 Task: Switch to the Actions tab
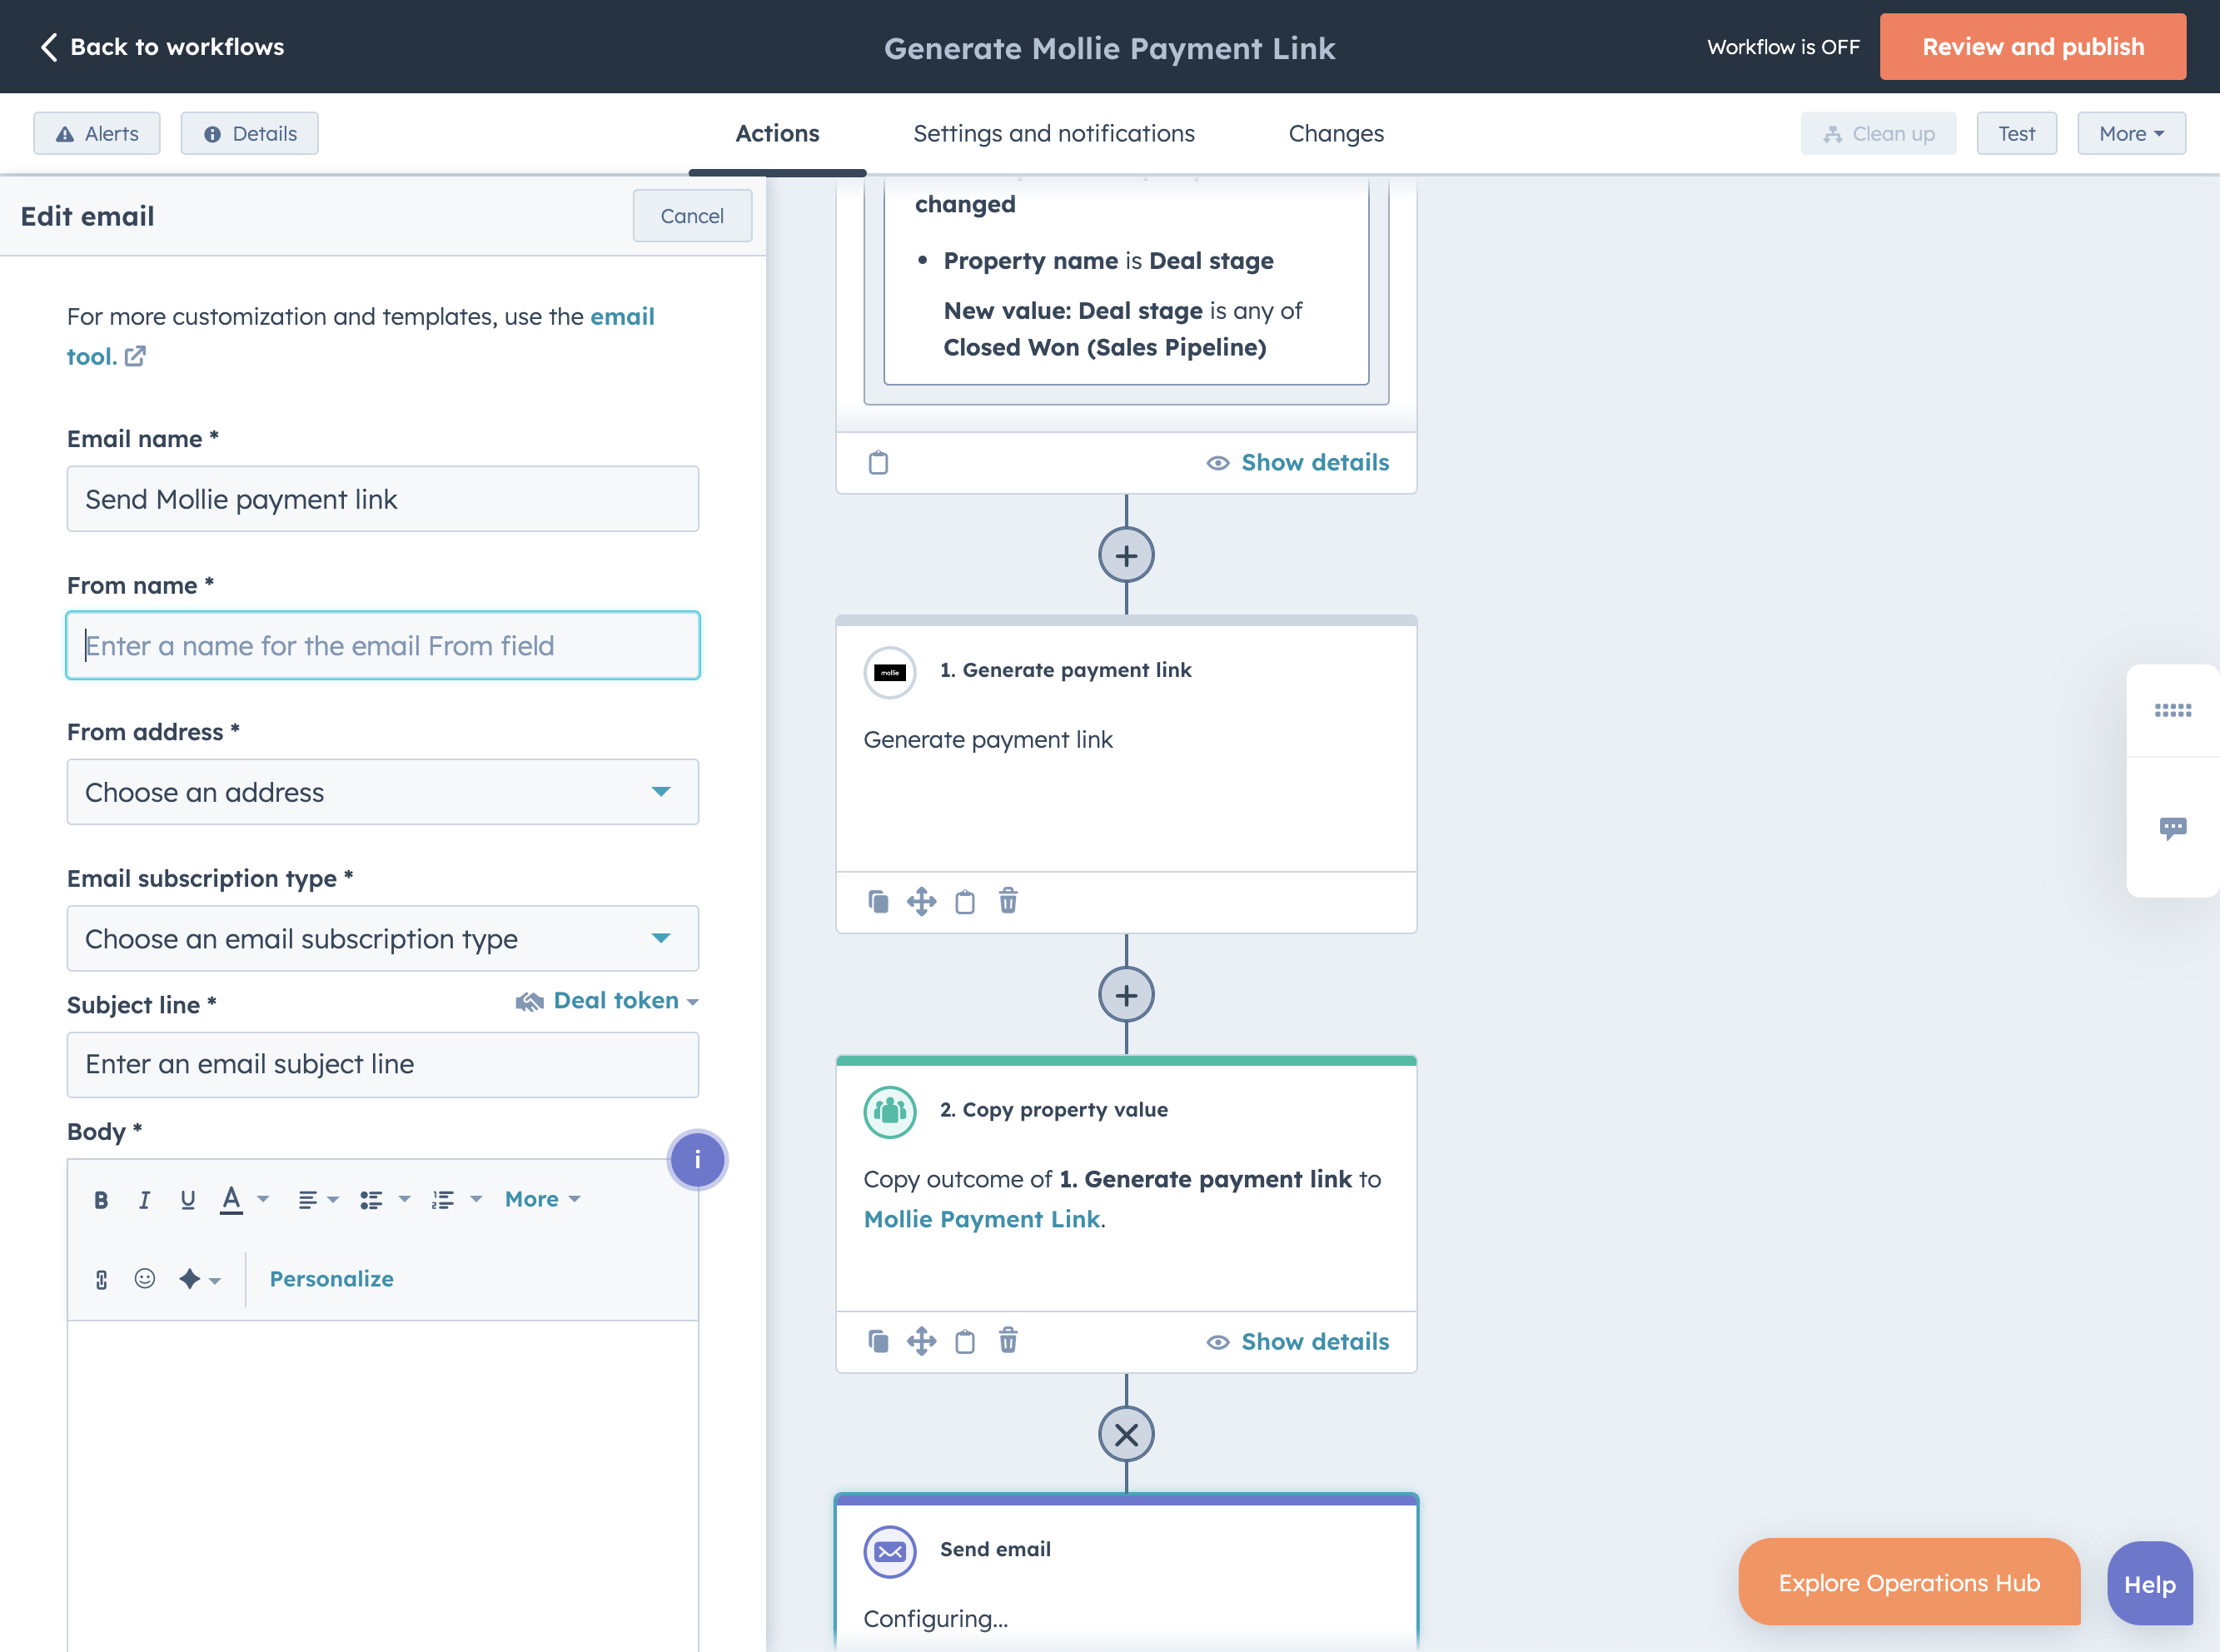(777, 134)
